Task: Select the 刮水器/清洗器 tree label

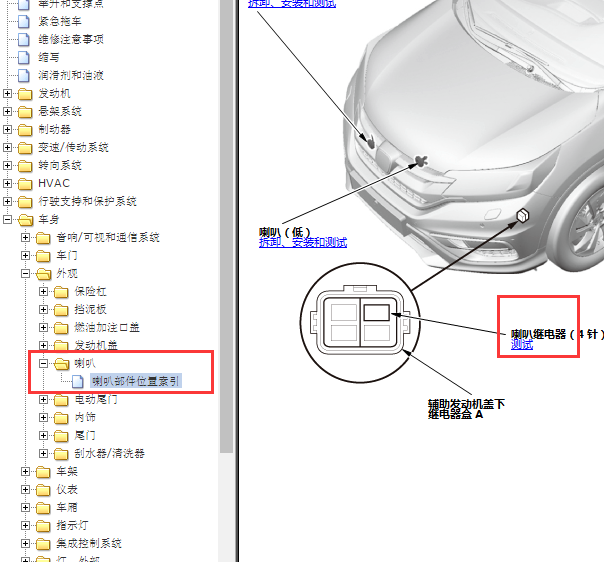Action: (109, 453)
